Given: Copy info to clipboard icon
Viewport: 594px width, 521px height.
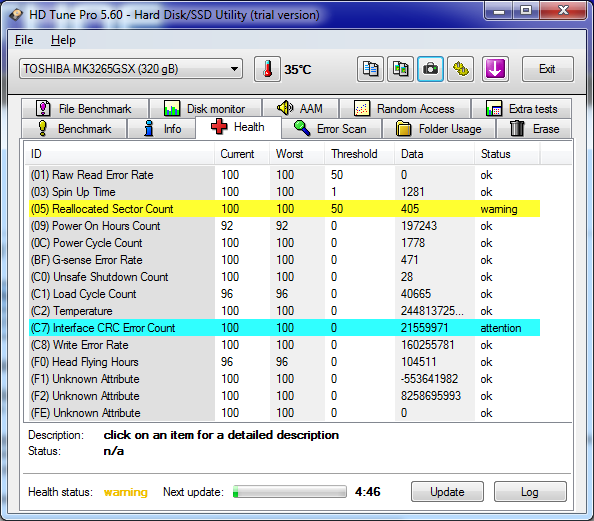Looking at the screenshot, I should pyautogui.click(x=370, y=69).
